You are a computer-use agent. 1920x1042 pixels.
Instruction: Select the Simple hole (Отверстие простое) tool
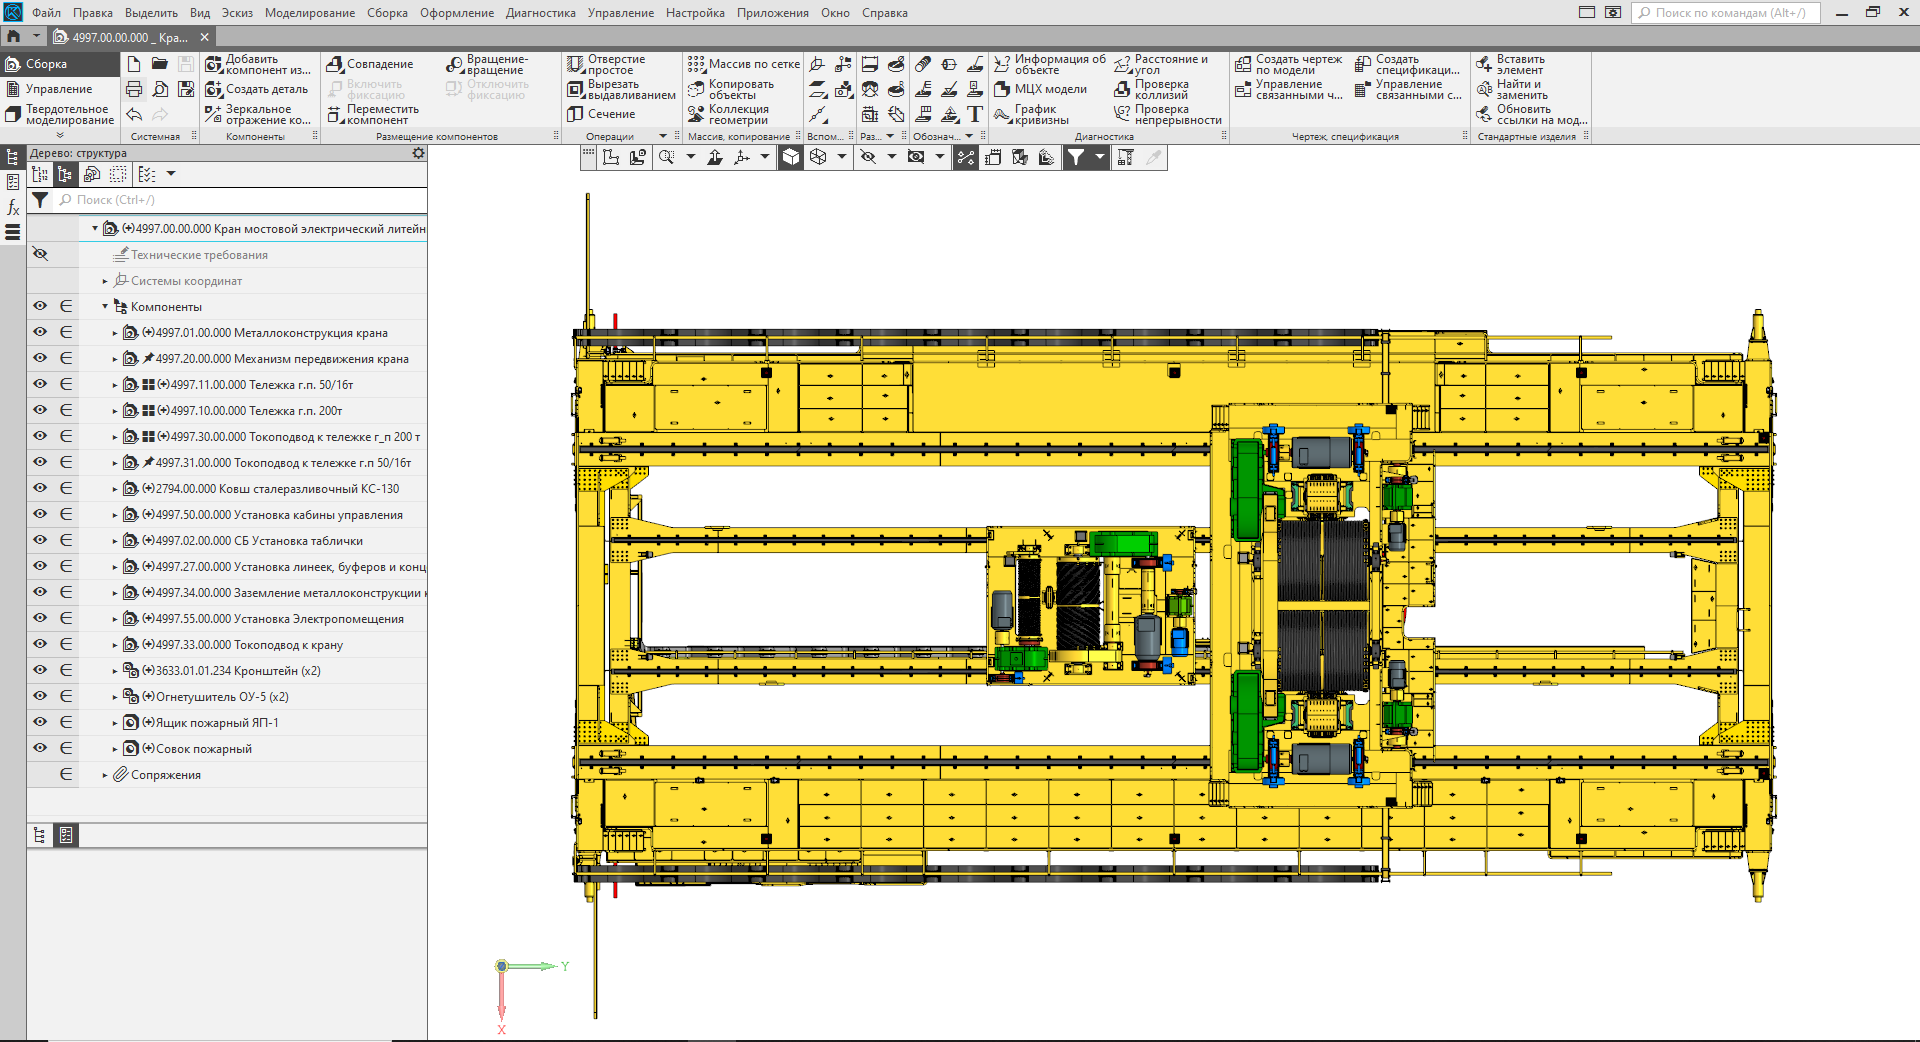[575, 65]
